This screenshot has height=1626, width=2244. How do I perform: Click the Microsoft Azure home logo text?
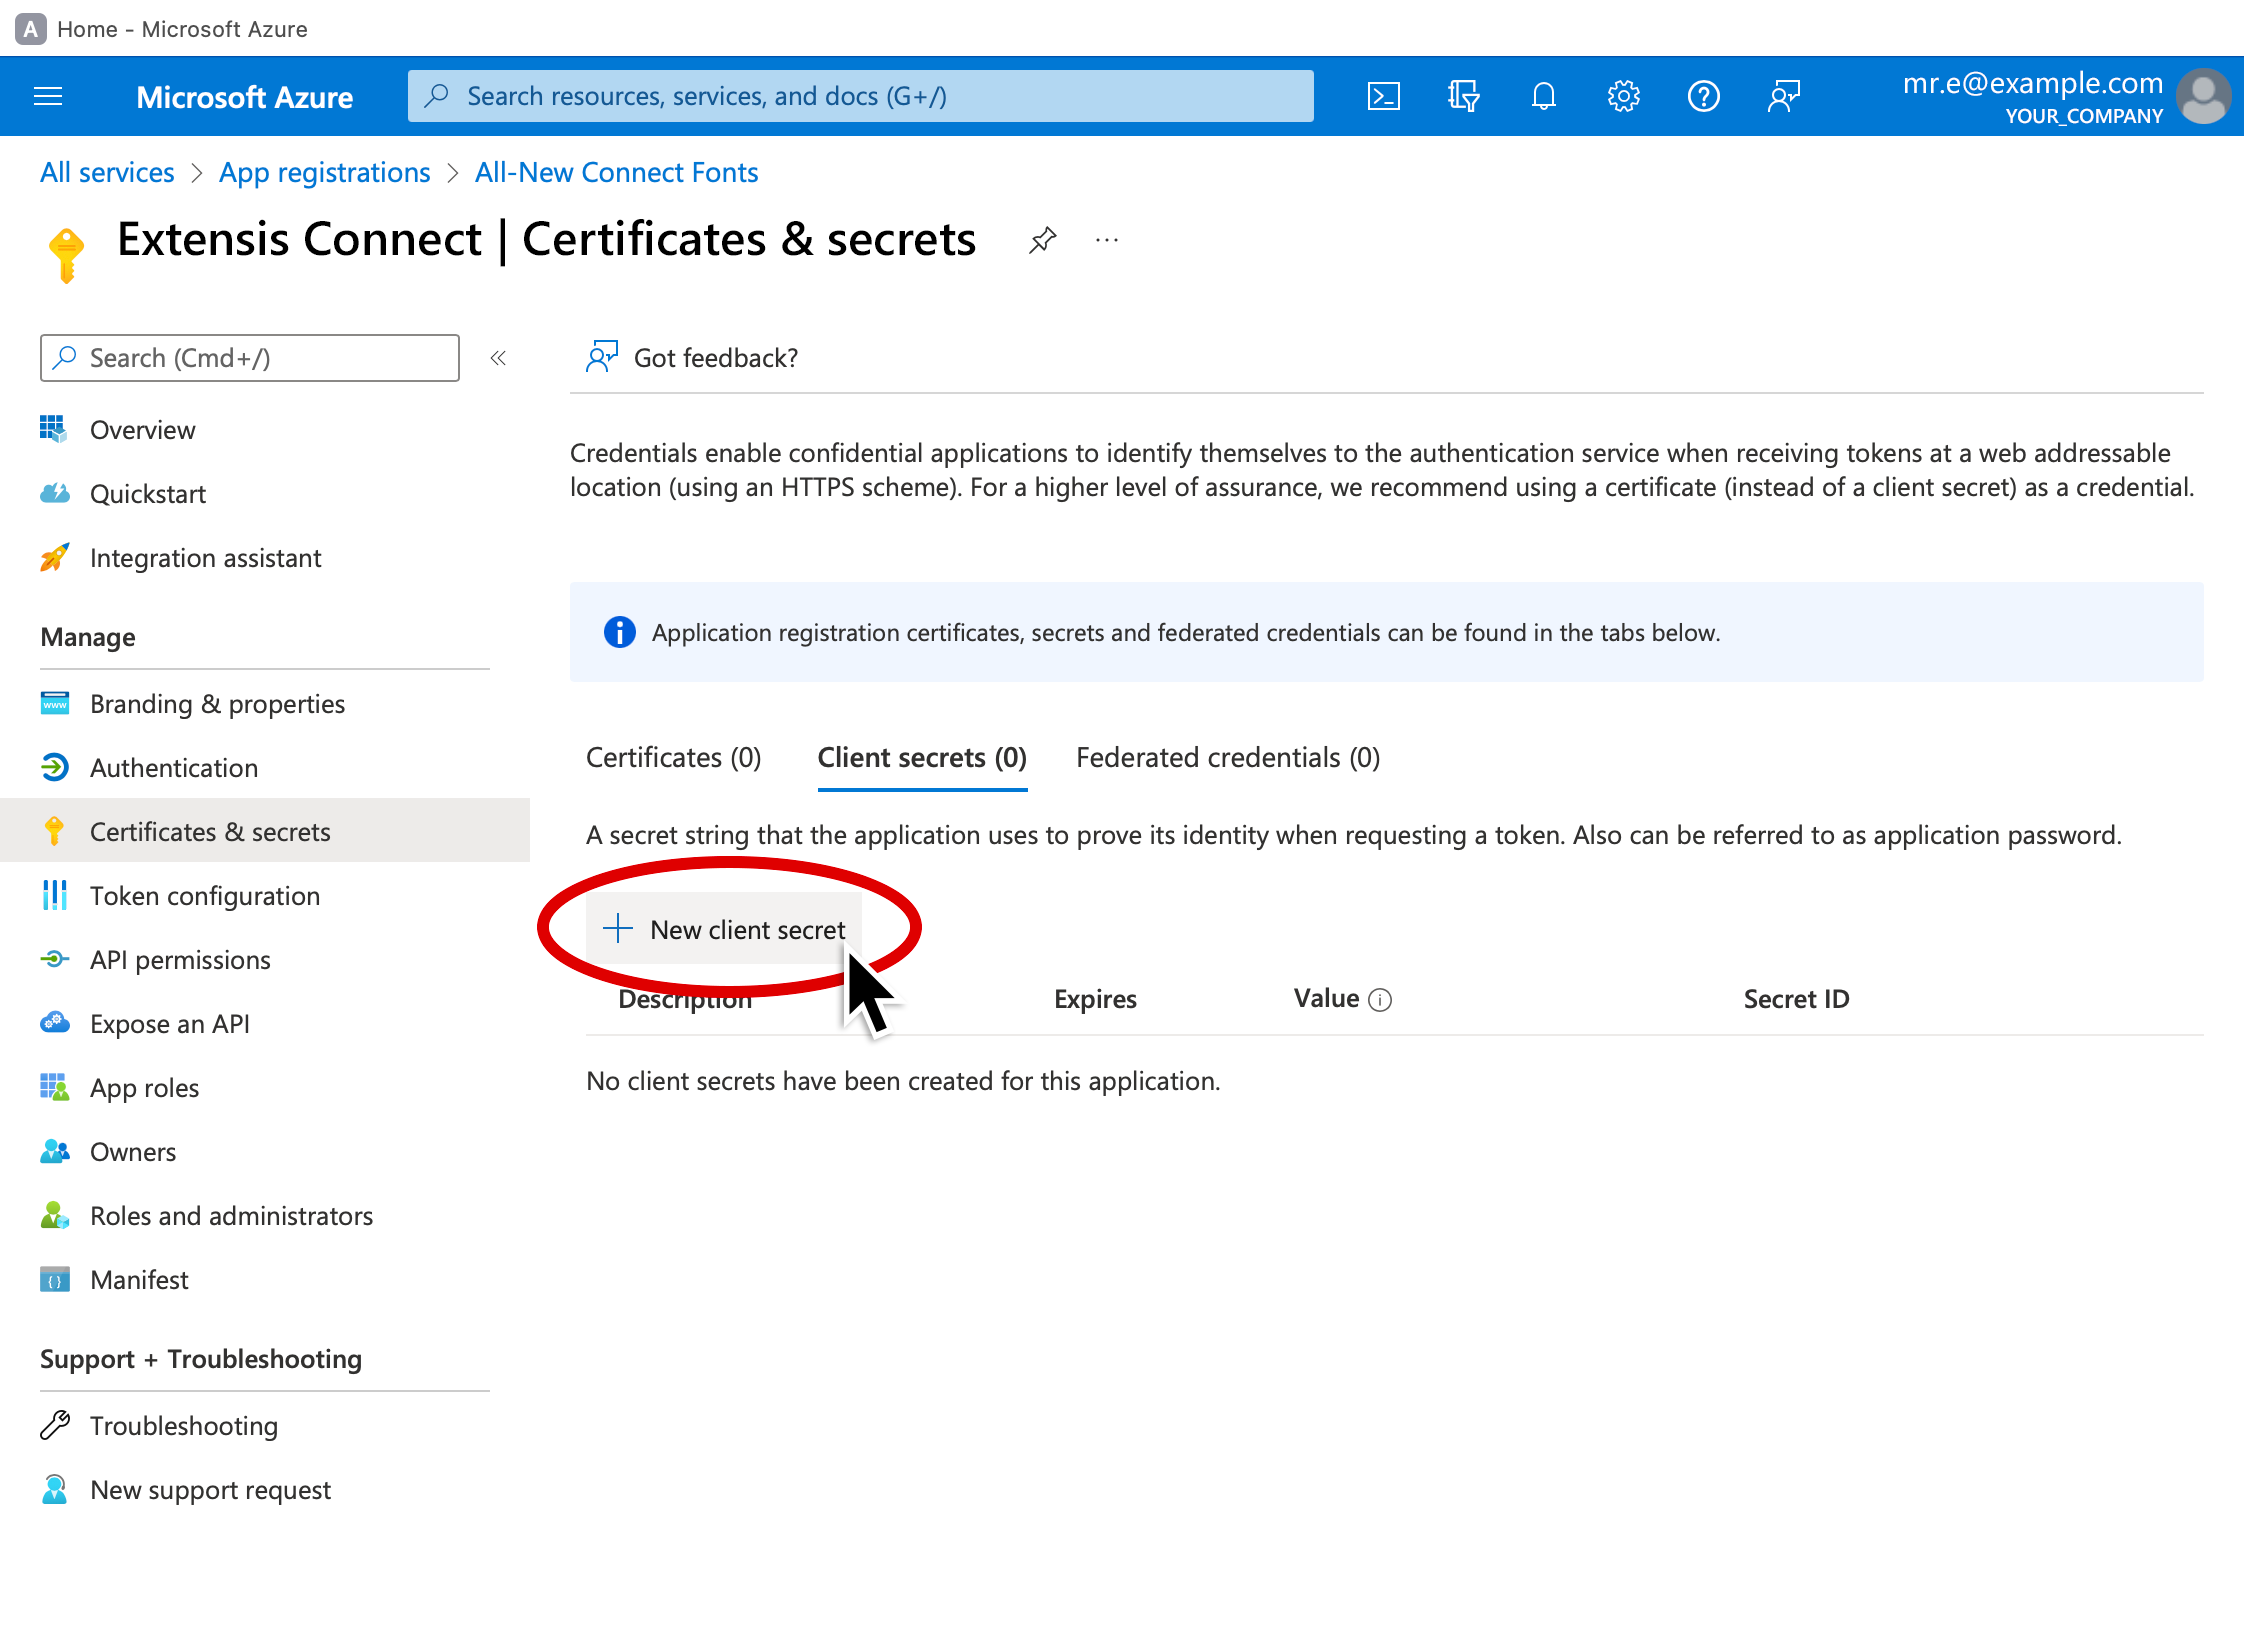point(244,96)
